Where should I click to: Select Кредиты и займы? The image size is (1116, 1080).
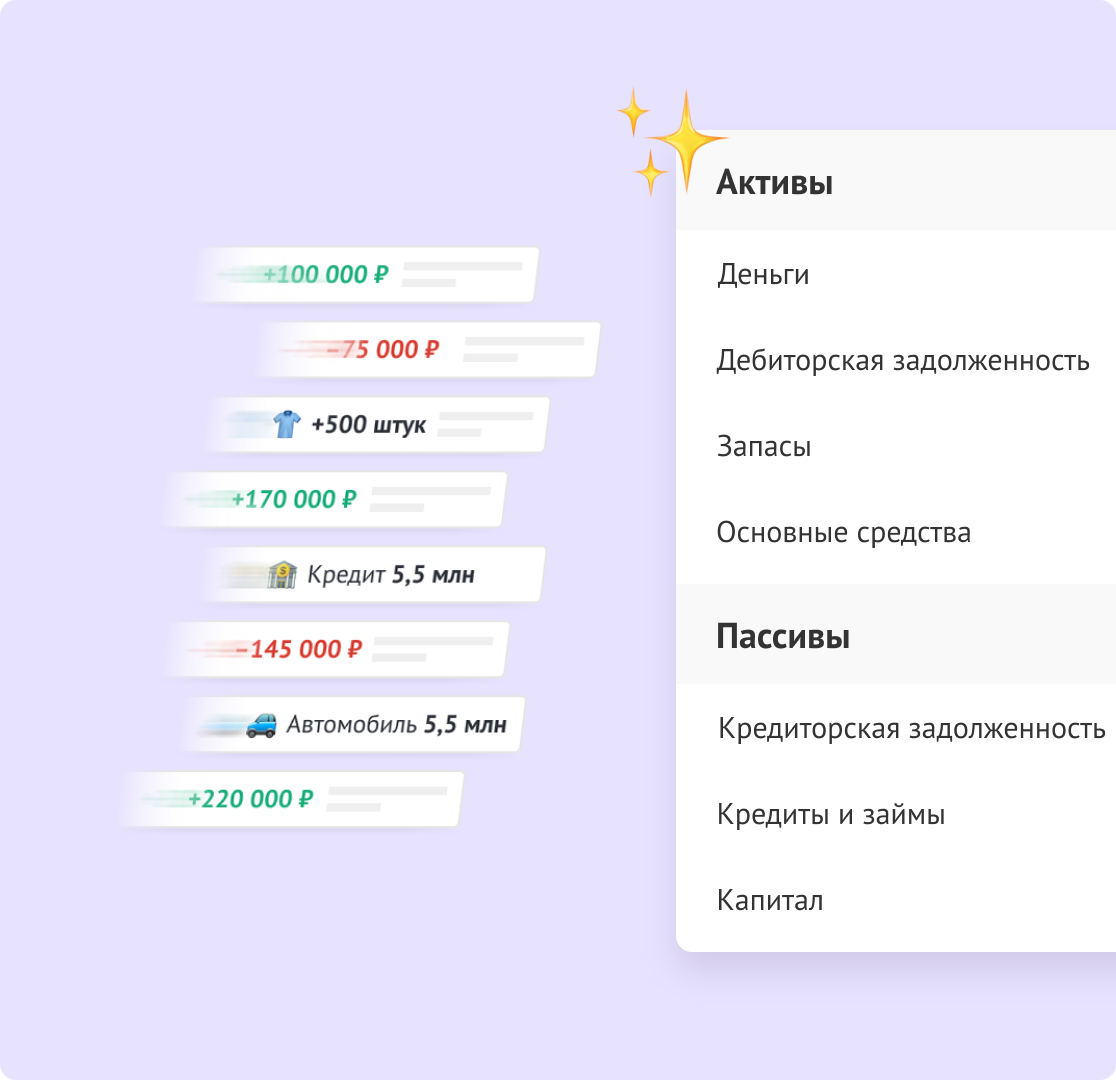click(832, 815)
